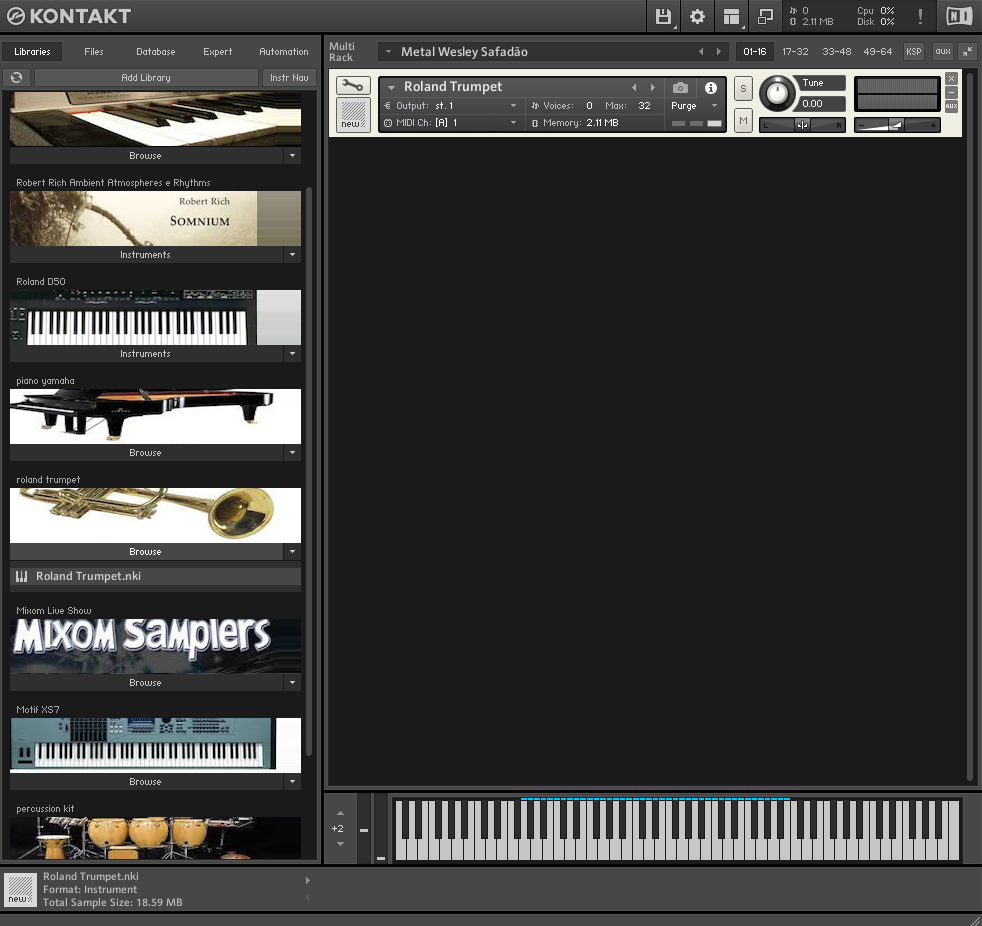Toggle Instr Nav pane
982x926 pixels.
[x=289, y=77]
